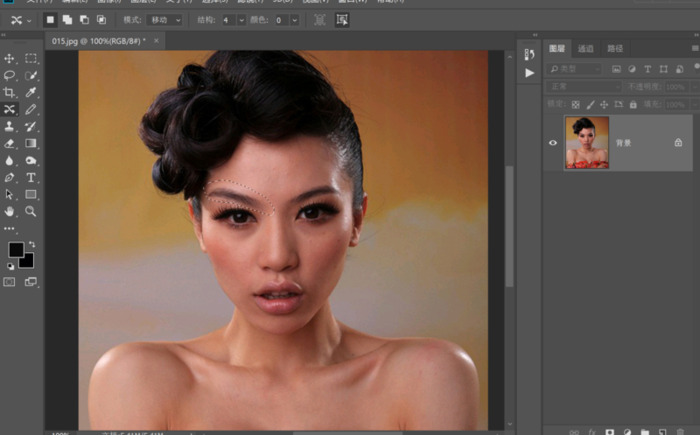Select the Lasso tool
The image size is (700, 435).
(x=10, y=76)
